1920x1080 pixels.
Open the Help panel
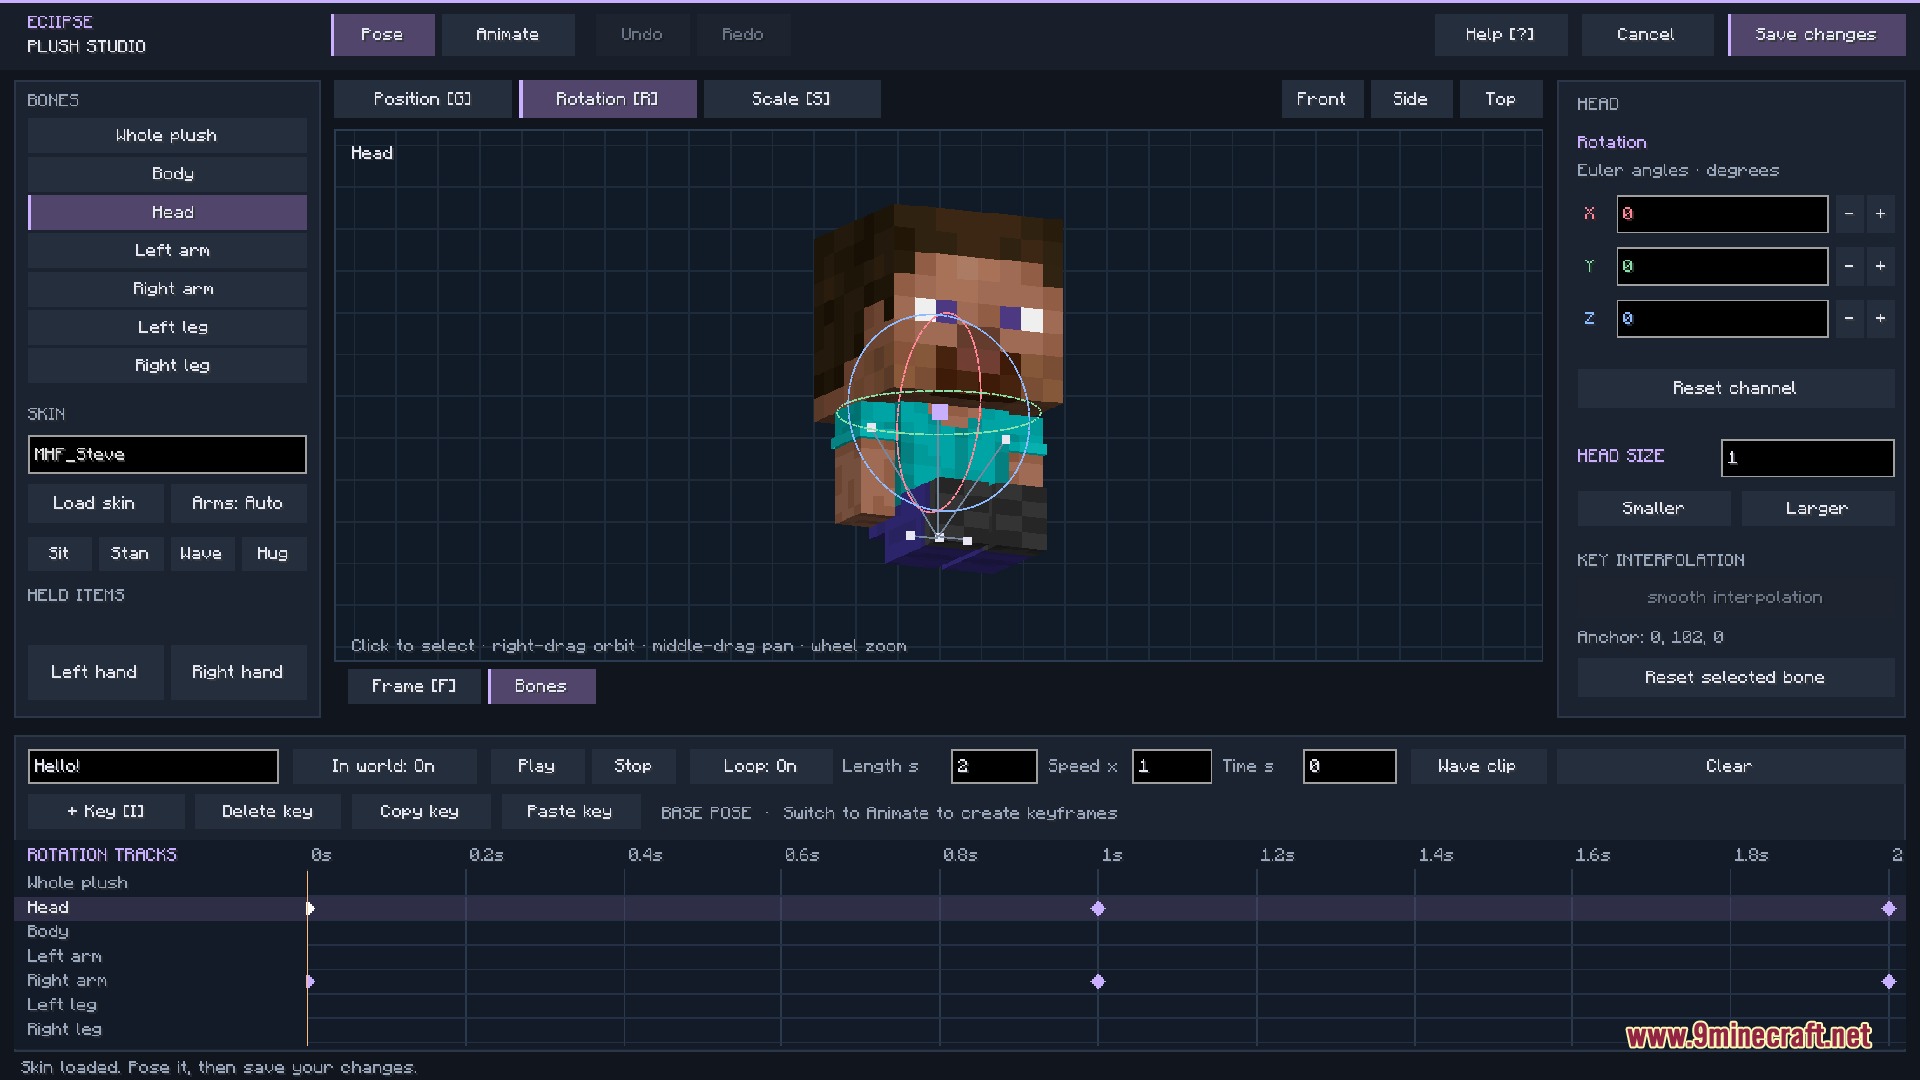pyautogui.click(x=1500, y=35)
